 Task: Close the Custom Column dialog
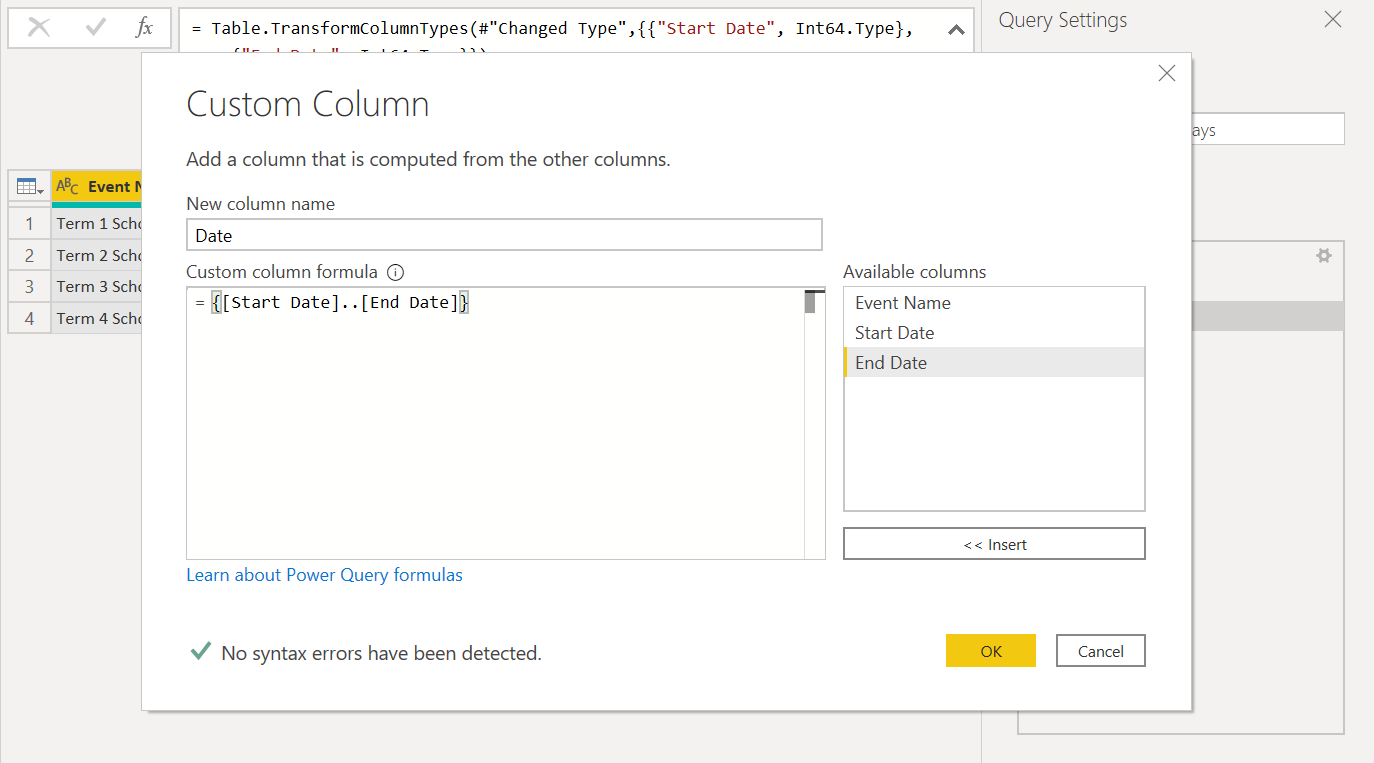1166,73
